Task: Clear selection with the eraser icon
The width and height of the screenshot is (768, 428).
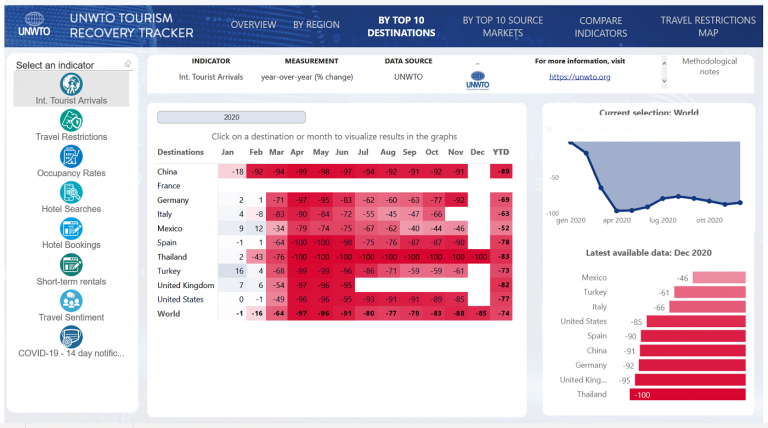Action: point(127,64)
